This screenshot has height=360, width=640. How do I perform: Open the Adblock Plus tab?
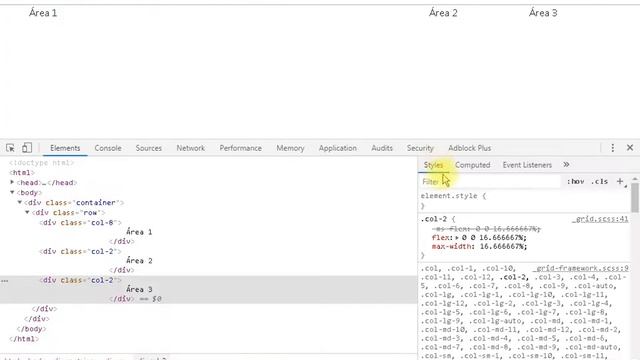tap(469, 148)
